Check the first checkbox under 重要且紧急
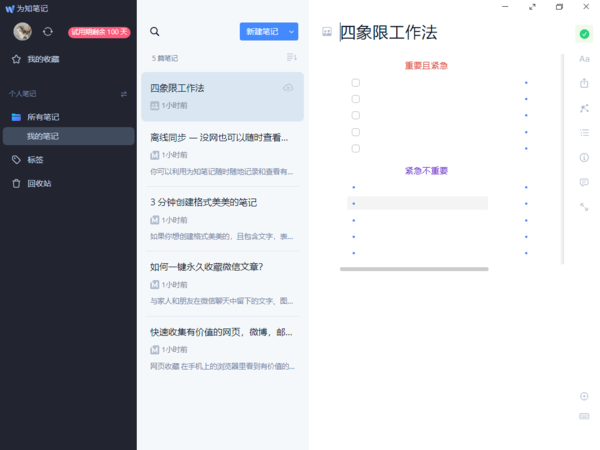Screen dimensions: 600x450 click(x=355, y=83)
